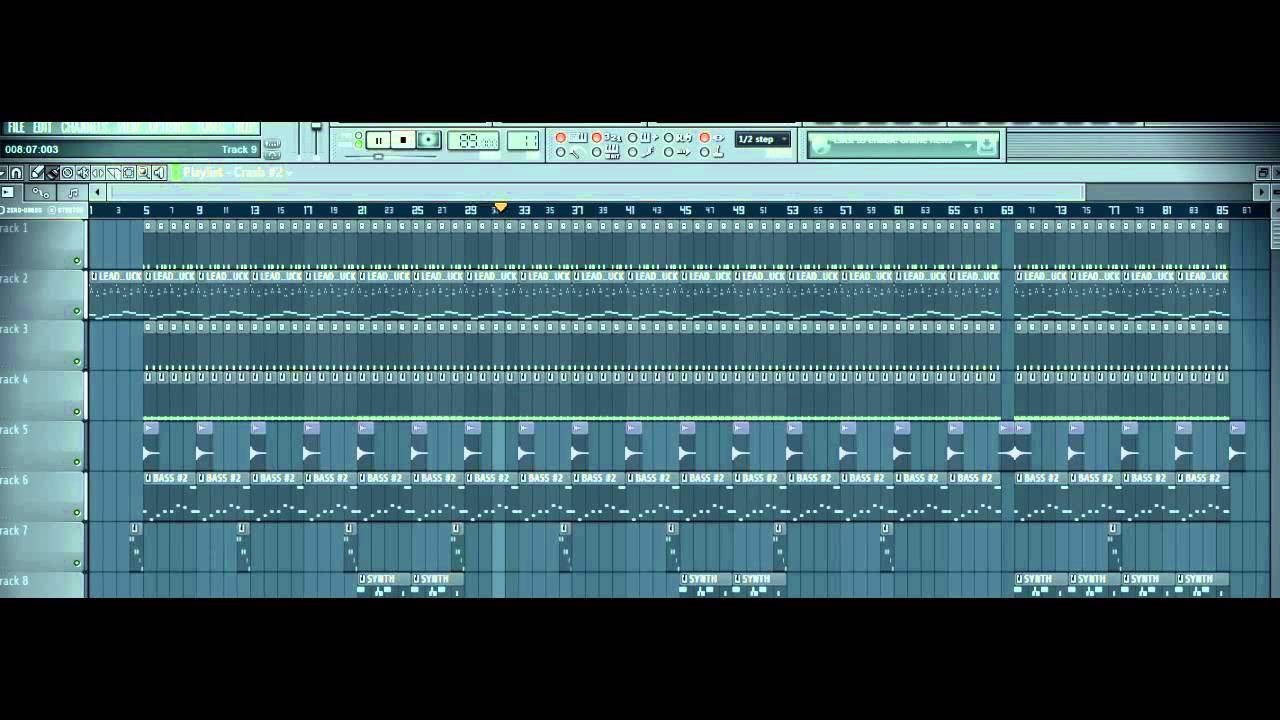Mute Track 6 via its green LED
This screenshot has width=1280, height=720.
click(x=77, y=512)
